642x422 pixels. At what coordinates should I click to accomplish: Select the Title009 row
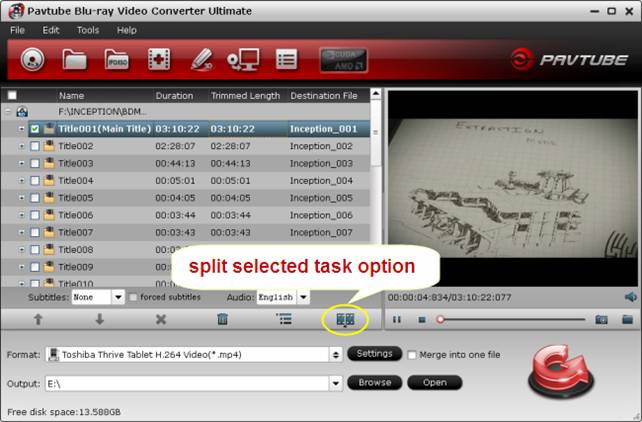pos(76,267)
